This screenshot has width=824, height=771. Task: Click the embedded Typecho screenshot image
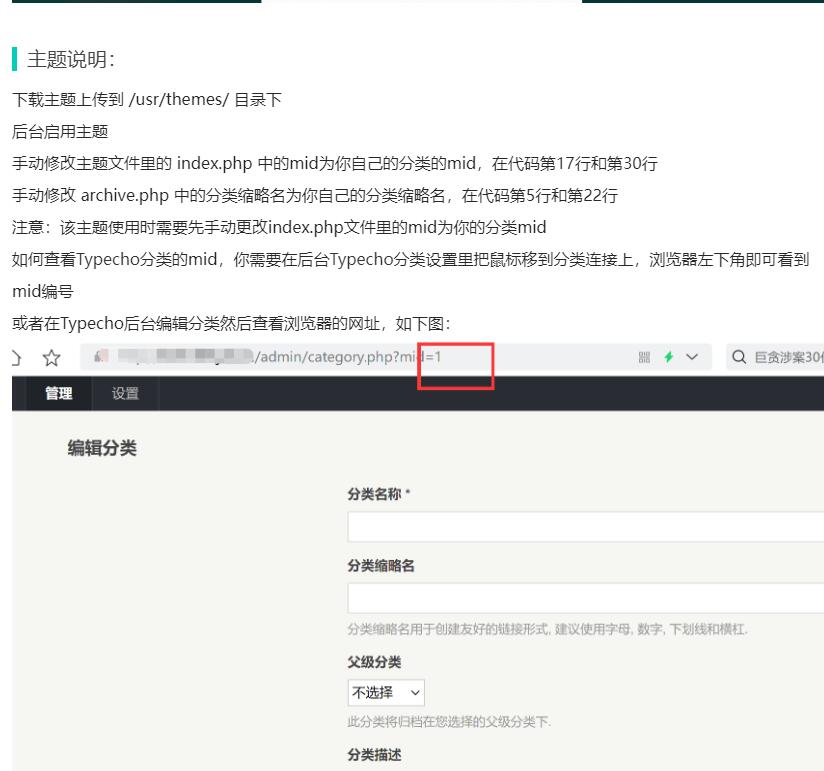tap(418, 580)
